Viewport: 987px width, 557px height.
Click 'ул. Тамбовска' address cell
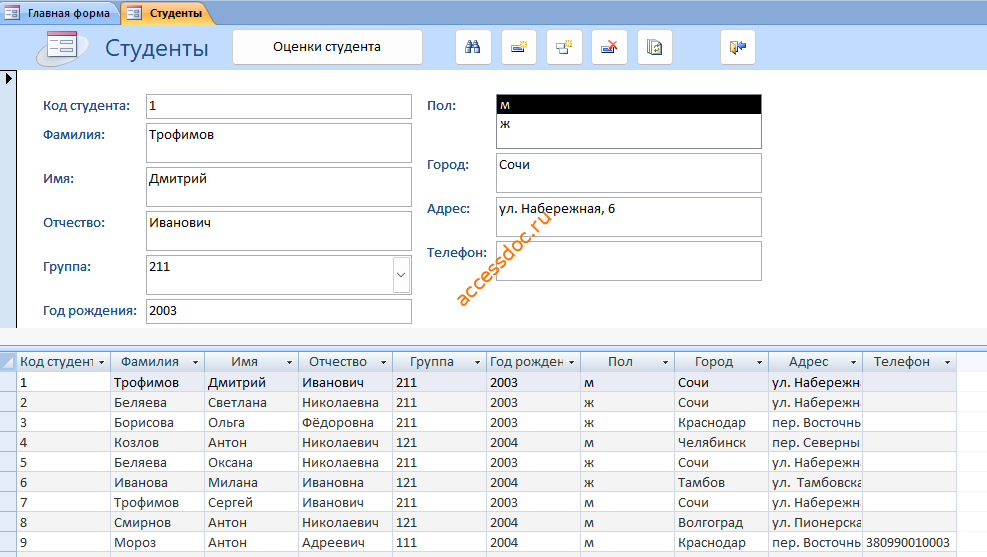(x=815, y=483)
